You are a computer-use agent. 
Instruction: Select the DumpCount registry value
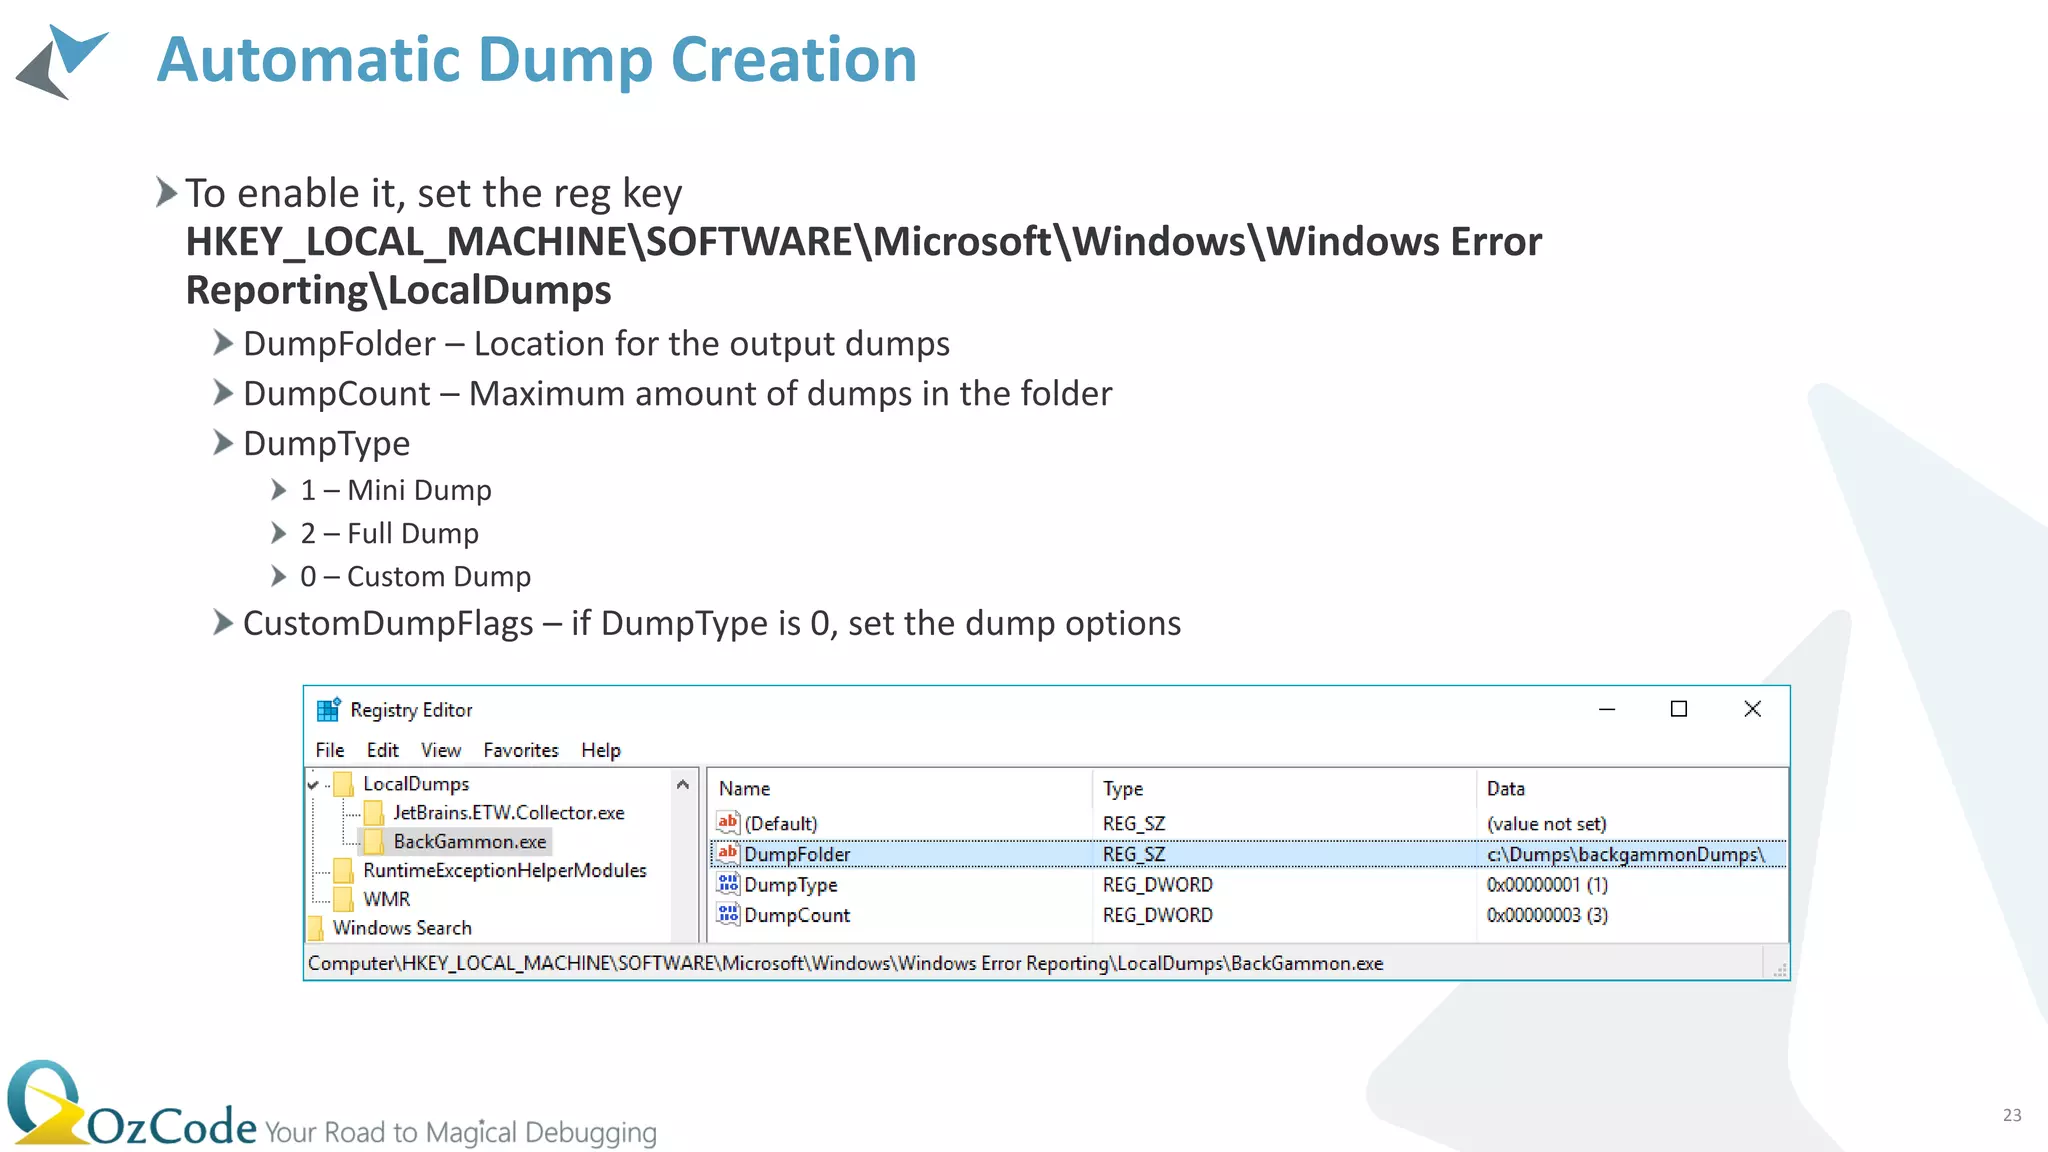click(x=797, y=915)
